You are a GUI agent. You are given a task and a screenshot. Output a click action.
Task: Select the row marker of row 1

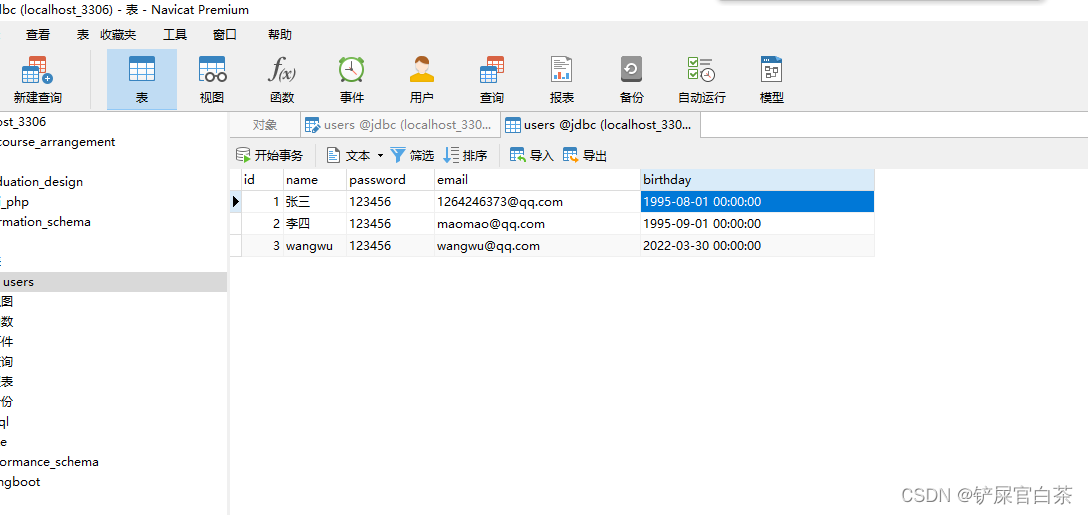click(236, 202)
